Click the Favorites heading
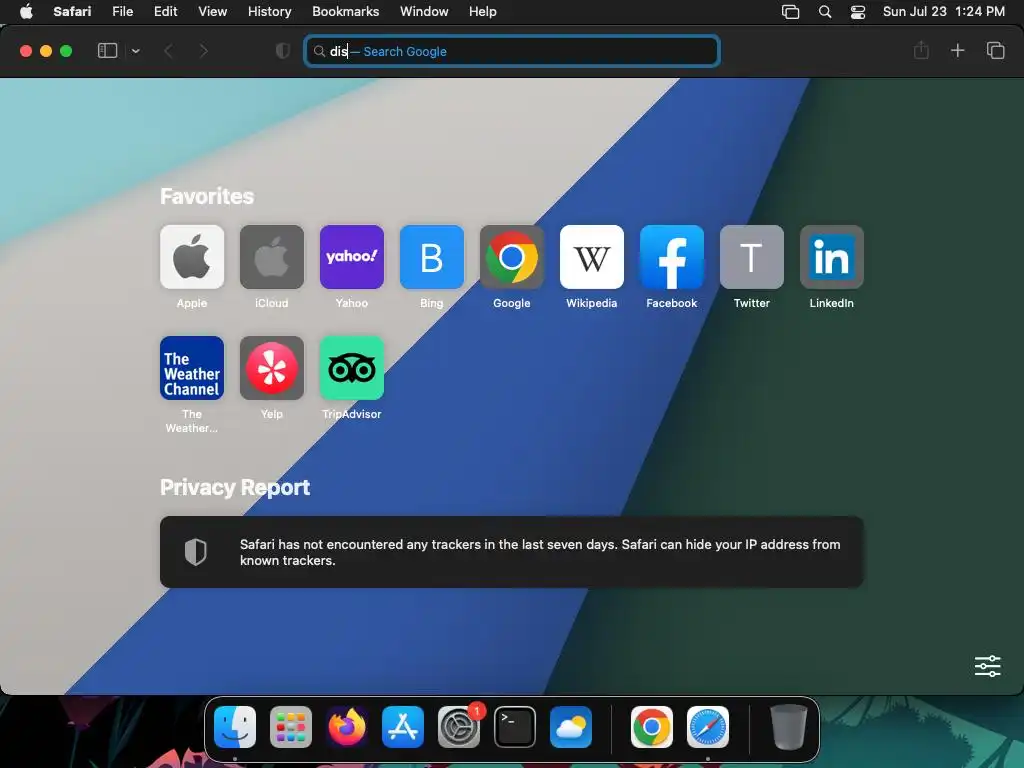The width and height of the screenshot is (1024, 768). click(207, 196)
